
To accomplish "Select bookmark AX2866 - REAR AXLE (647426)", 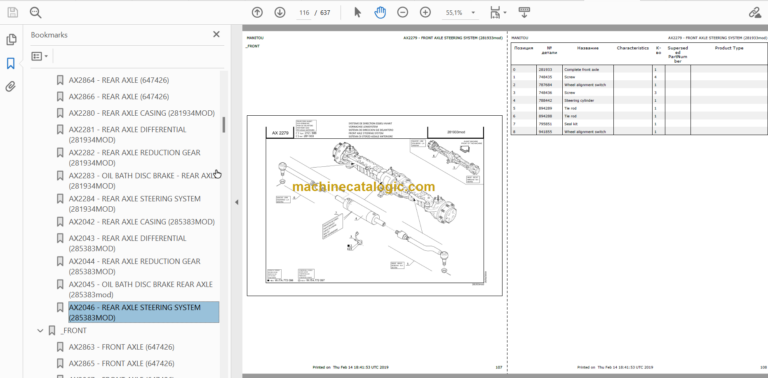I will [119, 96].
